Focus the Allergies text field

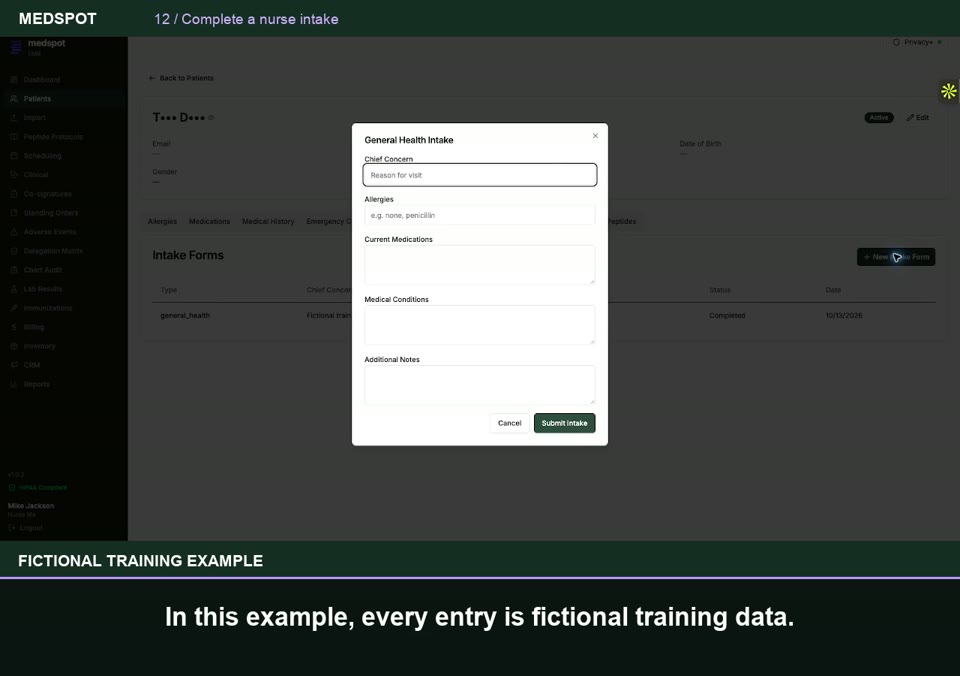click(480, 216)
